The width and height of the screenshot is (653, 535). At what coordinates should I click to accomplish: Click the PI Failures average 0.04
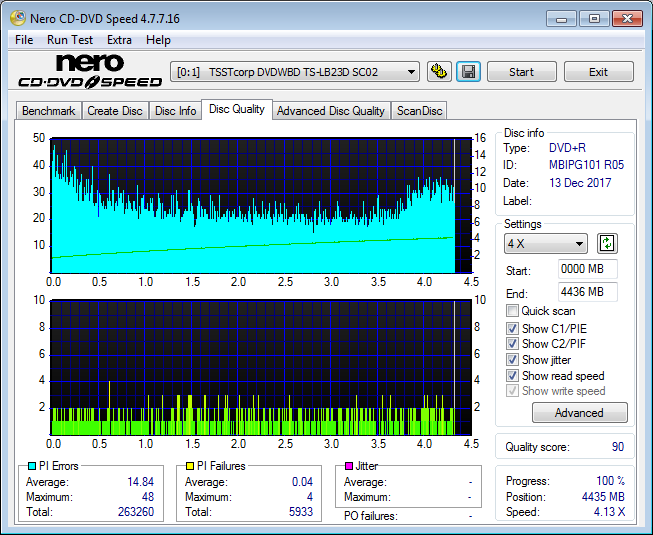(x=302, y=482)
